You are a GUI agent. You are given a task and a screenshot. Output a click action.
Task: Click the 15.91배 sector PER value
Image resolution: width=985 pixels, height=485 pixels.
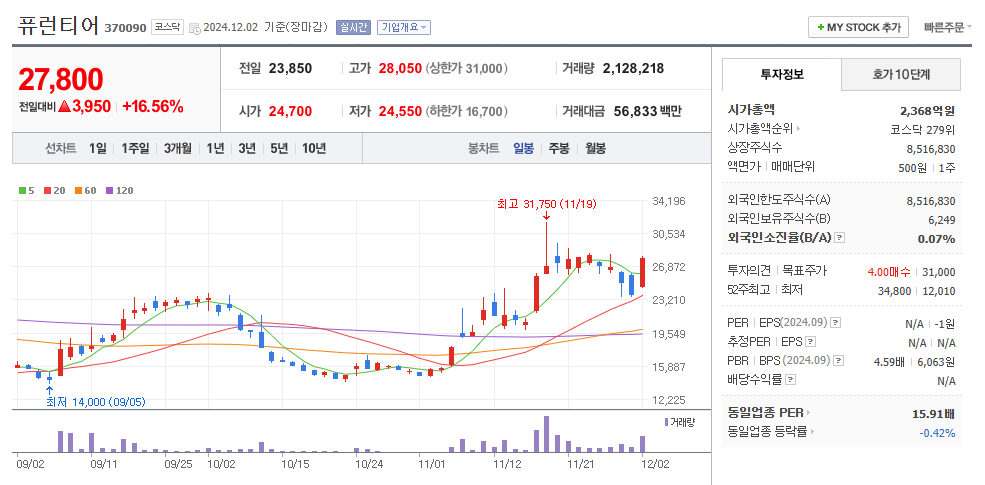coord(933,414)
